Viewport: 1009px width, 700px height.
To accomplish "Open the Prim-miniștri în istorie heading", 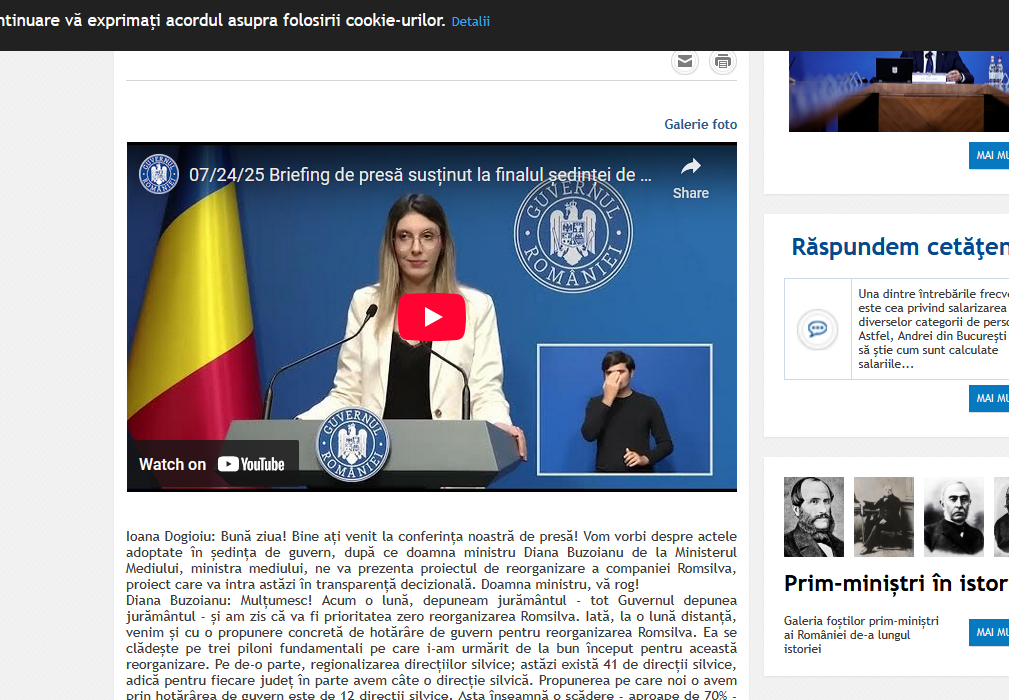I will (896, 584).
